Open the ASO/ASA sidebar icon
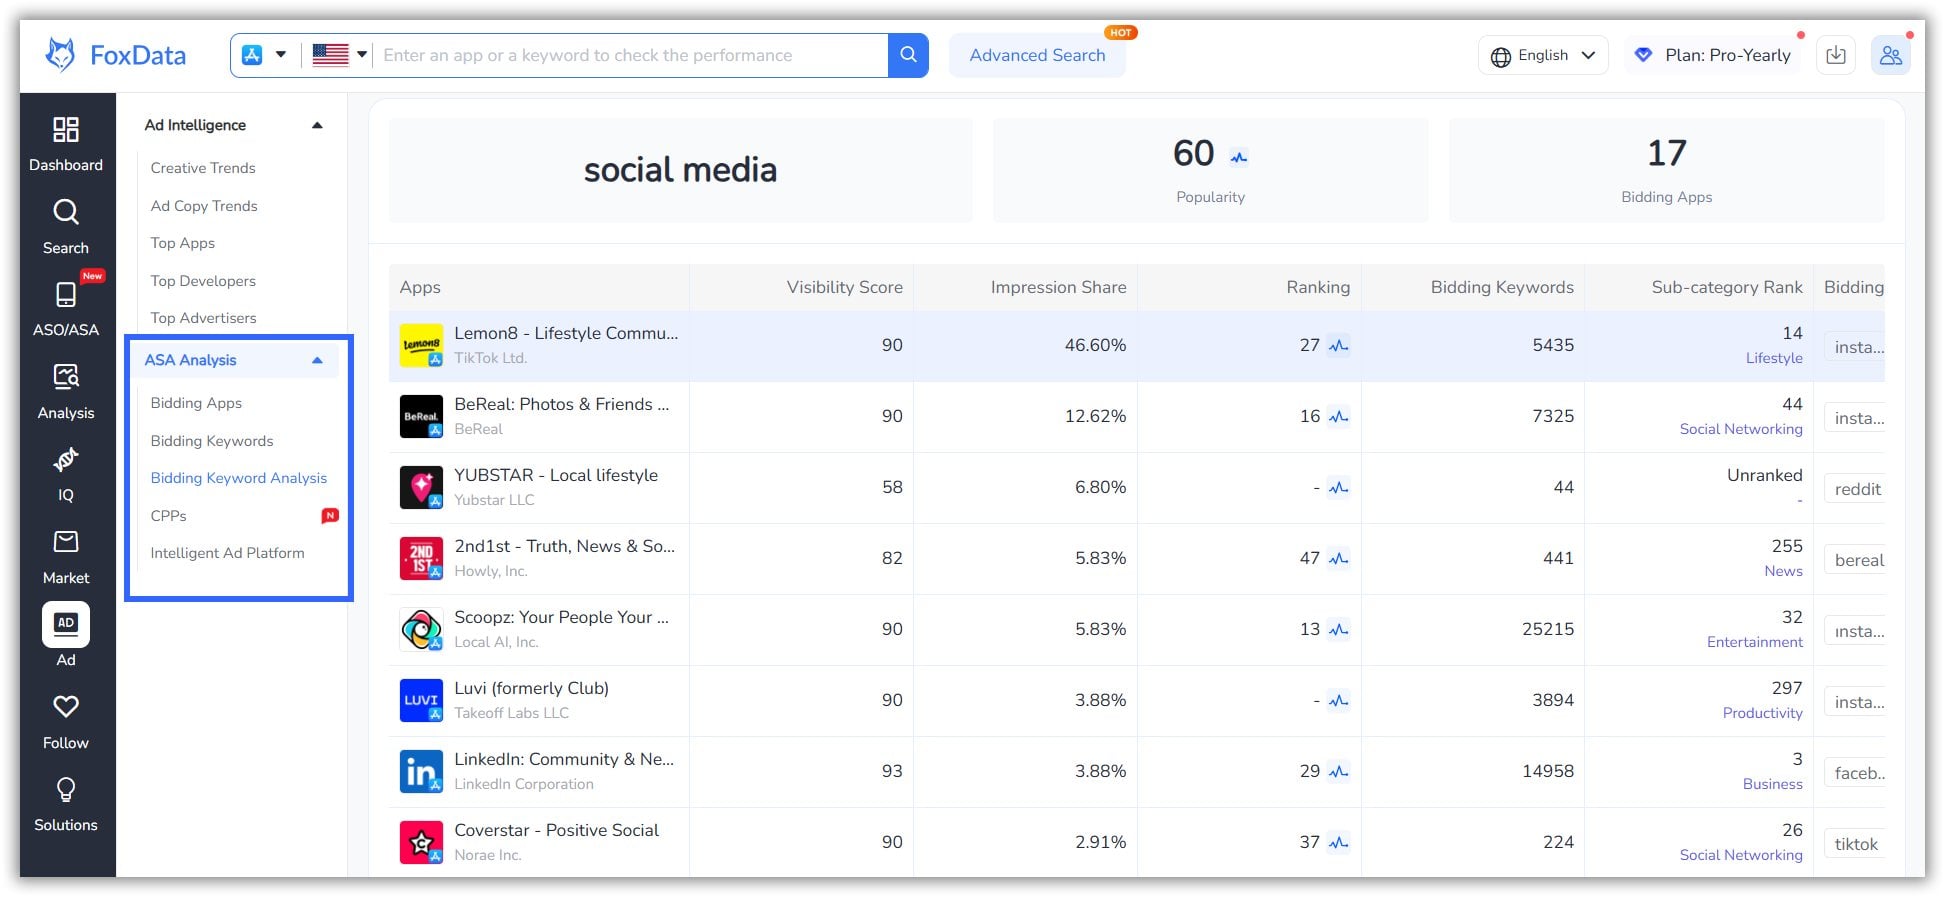This screenshot has height=897, width=1945. [66, 294]
